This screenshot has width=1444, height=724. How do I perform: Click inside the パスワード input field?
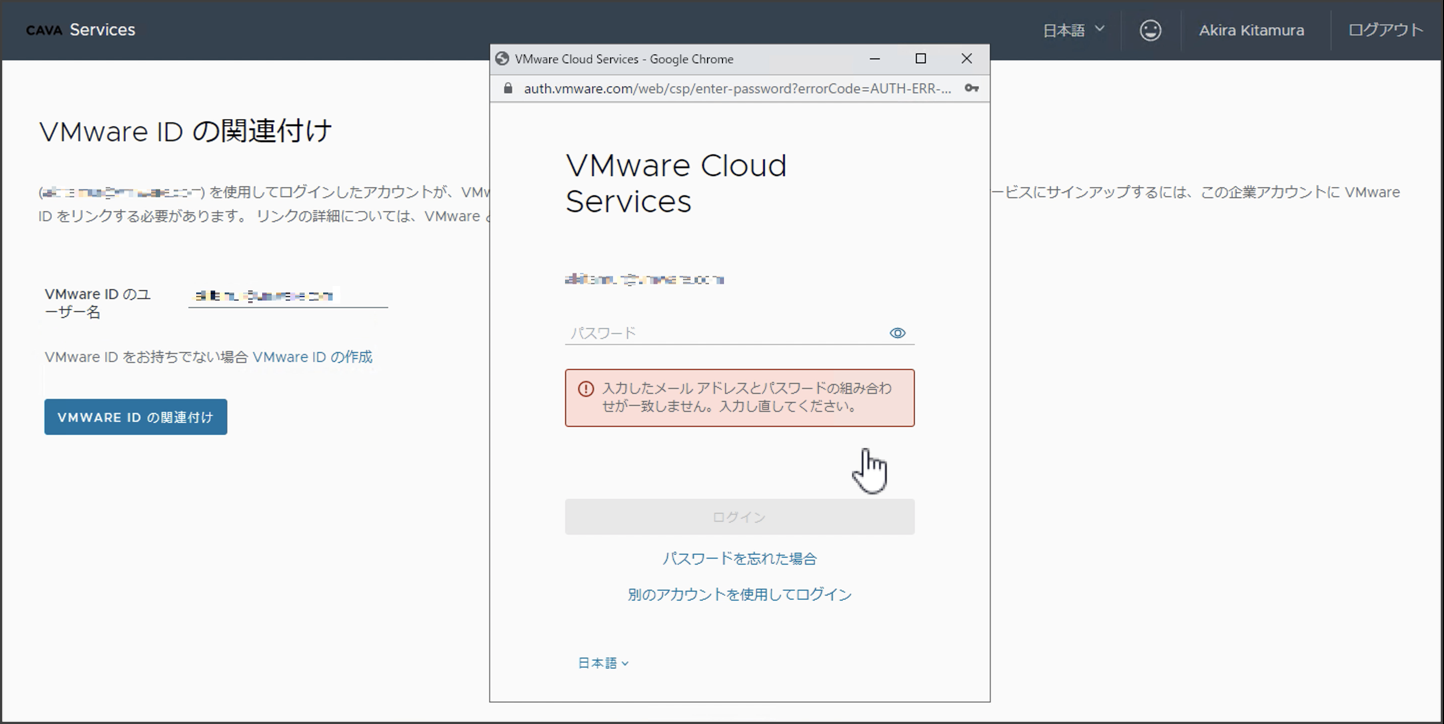(x=720, y=331)
